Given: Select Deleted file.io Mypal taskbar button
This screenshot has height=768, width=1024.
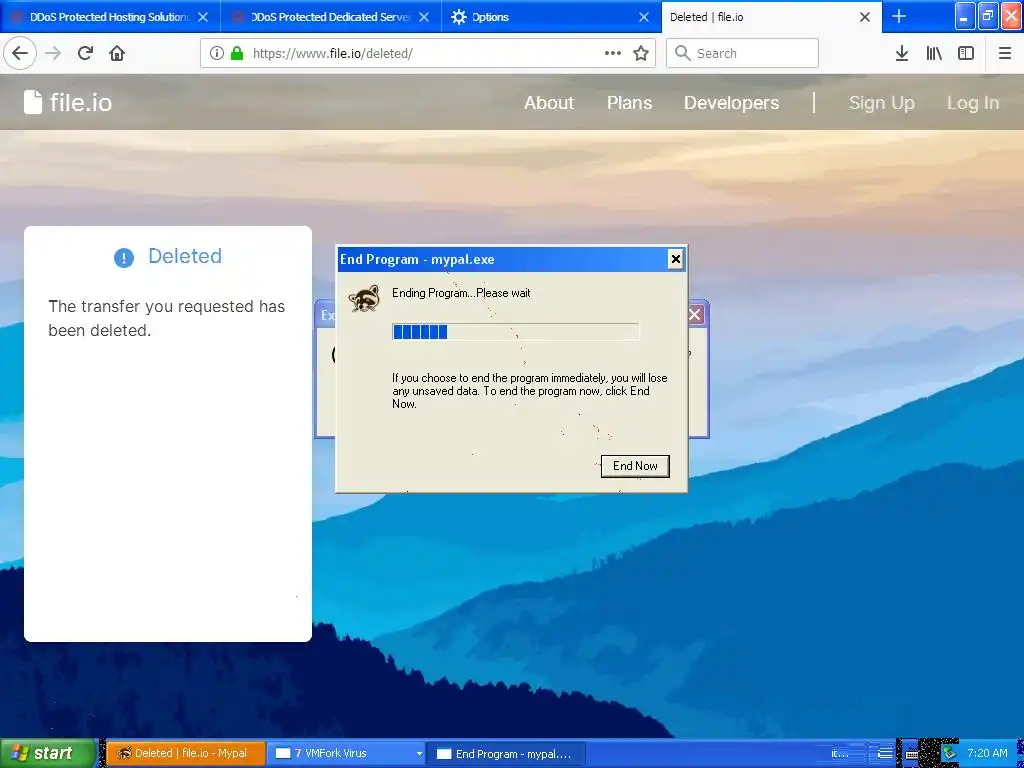Looking at the screenshot, I should (185, 753).
